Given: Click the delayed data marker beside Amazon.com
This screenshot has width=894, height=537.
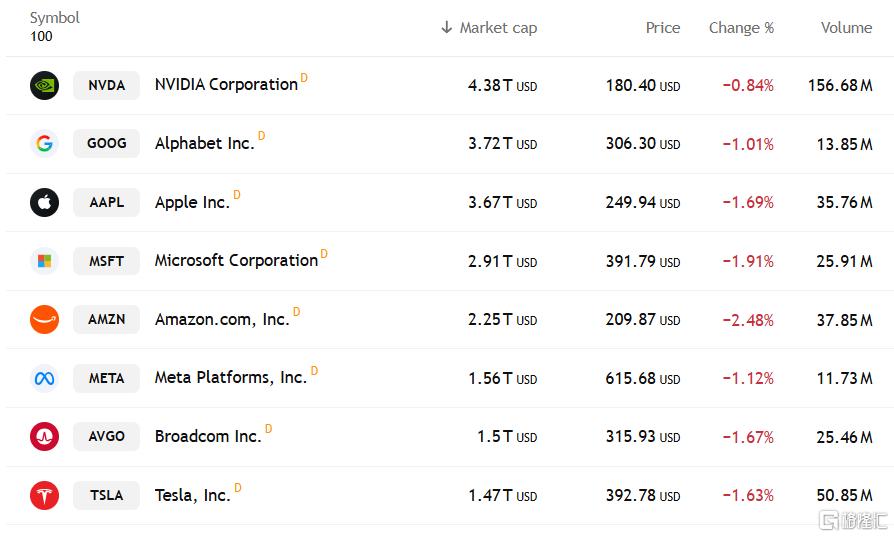Looking at the screenshot, I should (x=297, y=312).
